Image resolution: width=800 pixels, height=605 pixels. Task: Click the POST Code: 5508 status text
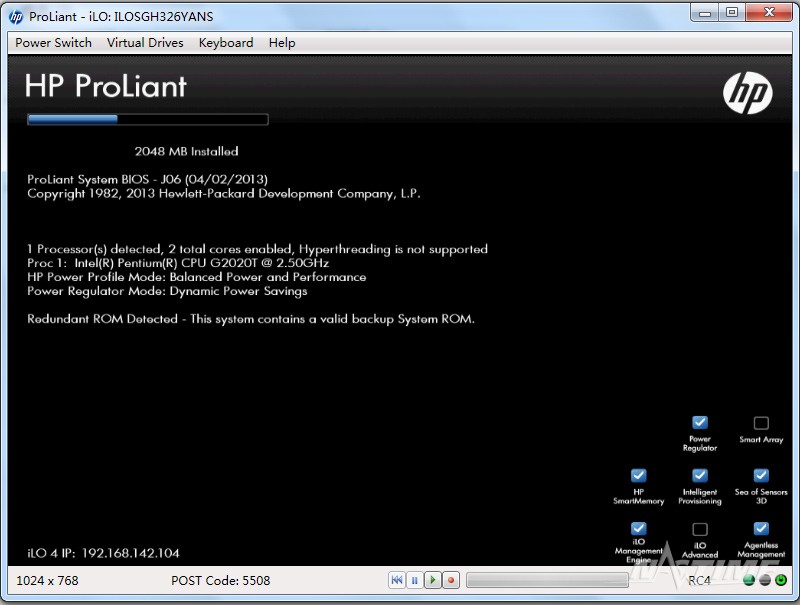(220, 581)
